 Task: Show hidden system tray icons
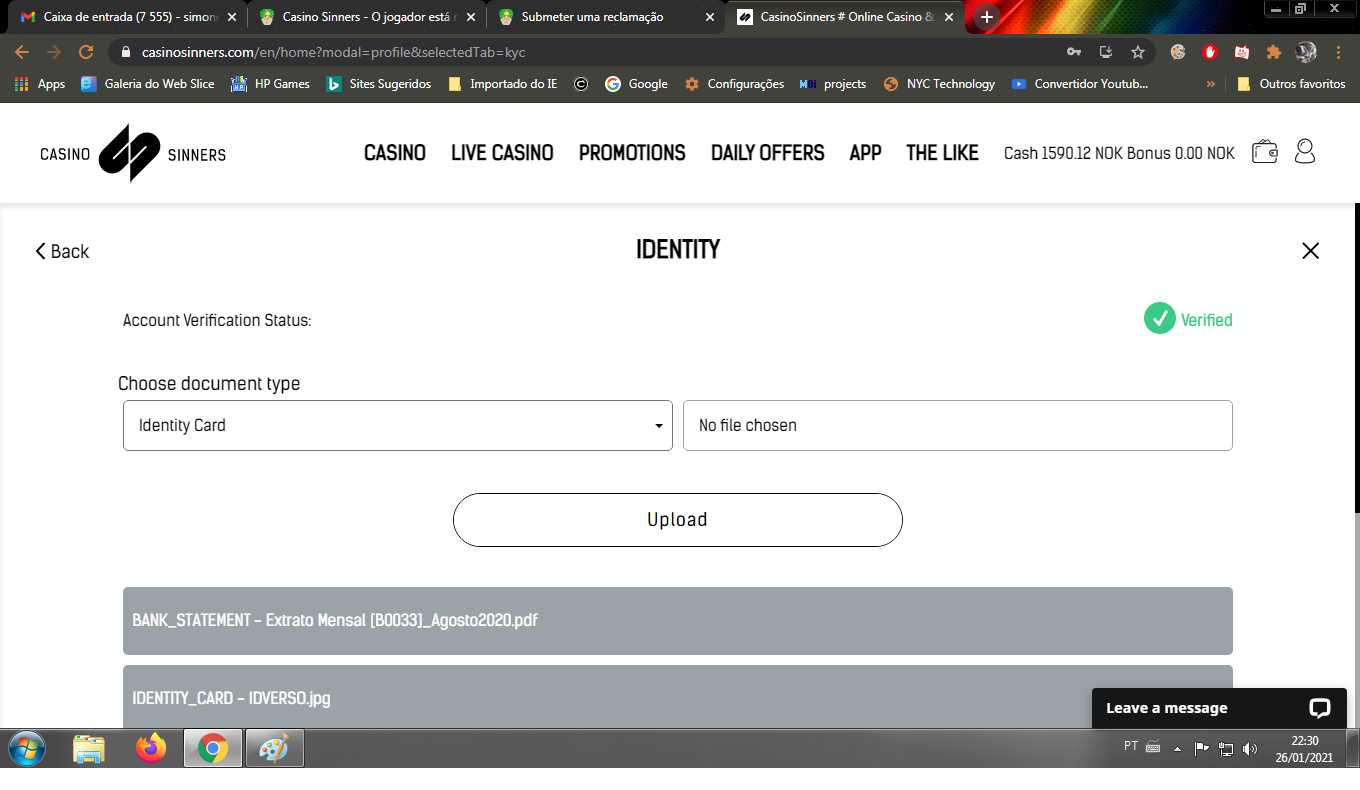(x=1177, y=748)
